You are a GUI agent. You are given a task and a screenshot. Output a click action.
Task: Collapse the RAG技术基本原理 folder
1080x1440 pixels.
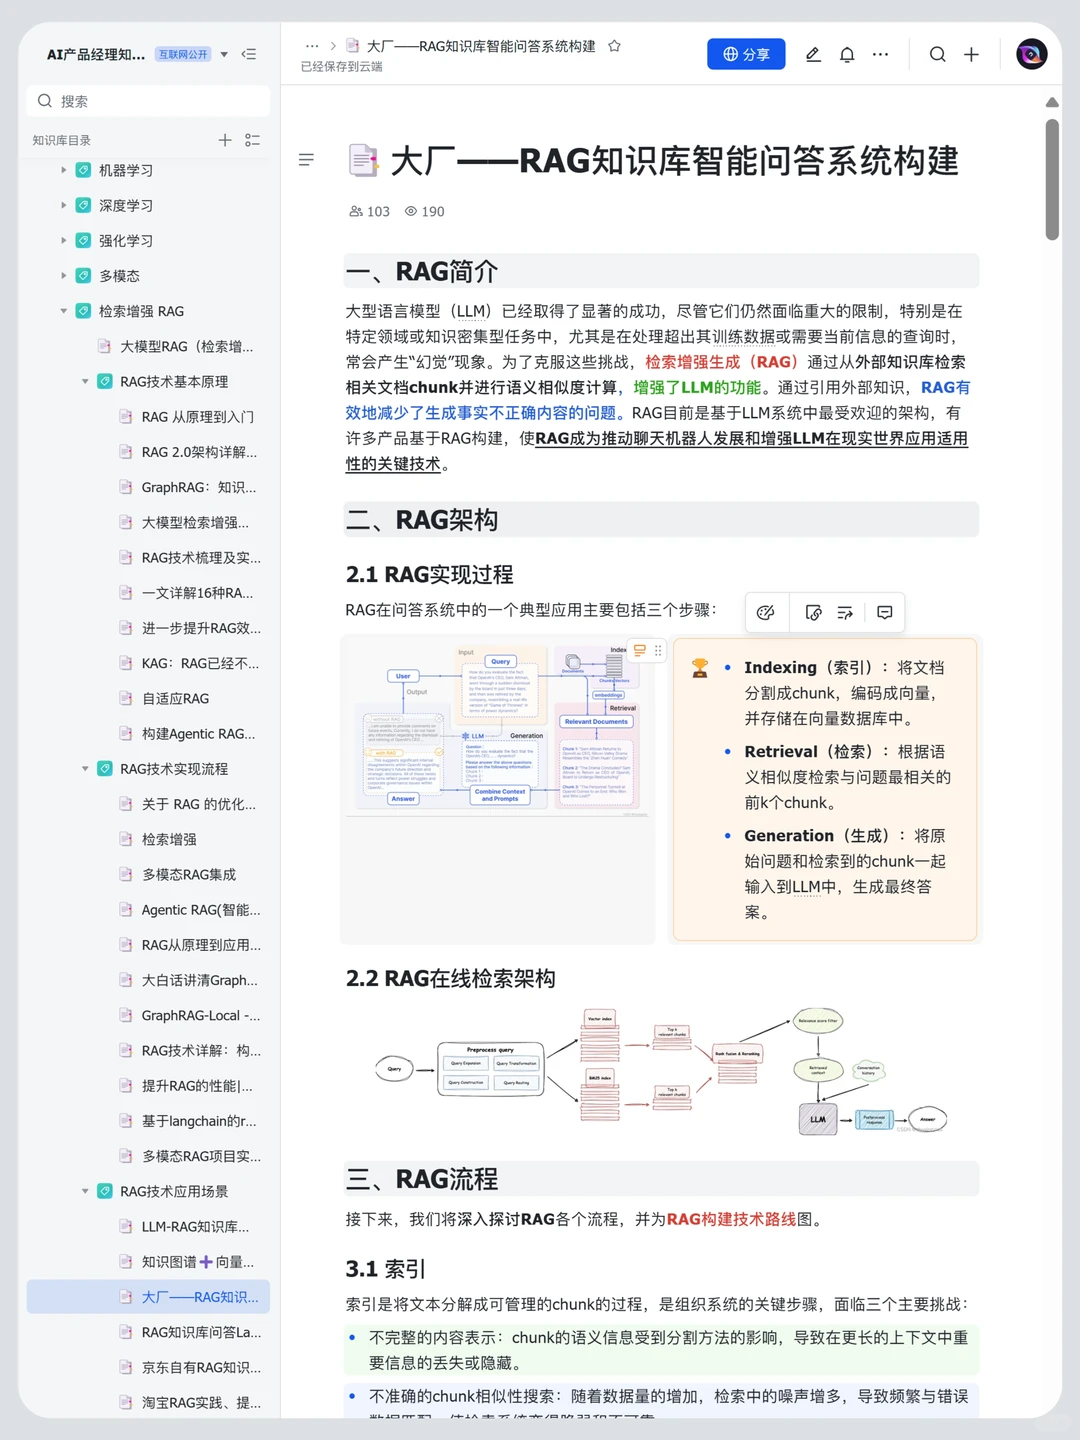[x=85, y=381]
